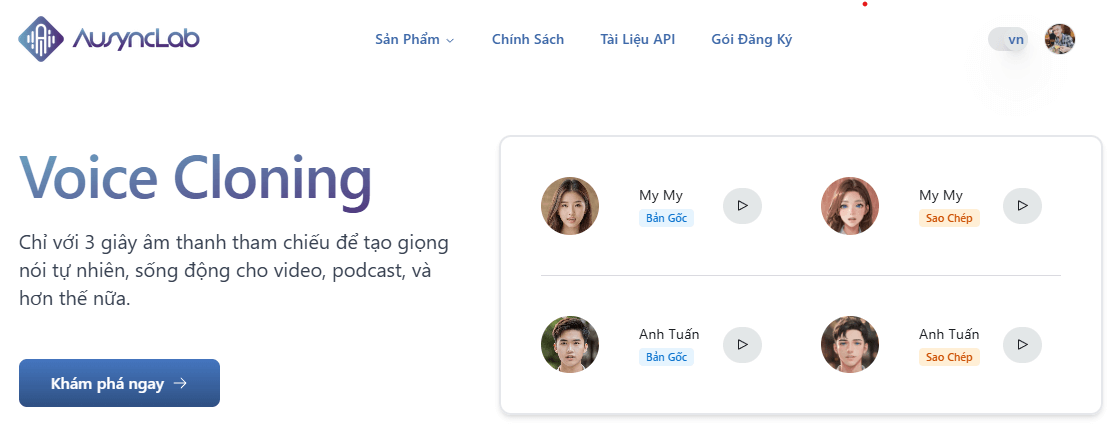Click the AusyncLab logo icon

point(40,39)
